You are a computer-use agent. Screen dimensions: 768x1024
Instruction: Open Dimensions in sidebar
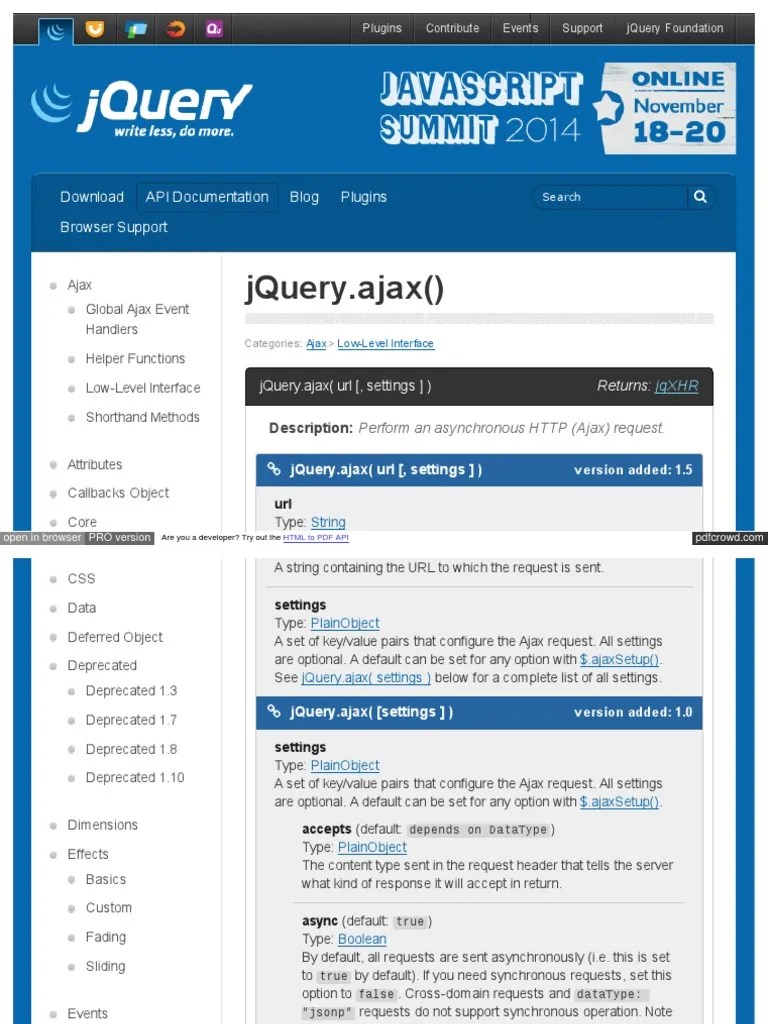[x=103, y=825]
